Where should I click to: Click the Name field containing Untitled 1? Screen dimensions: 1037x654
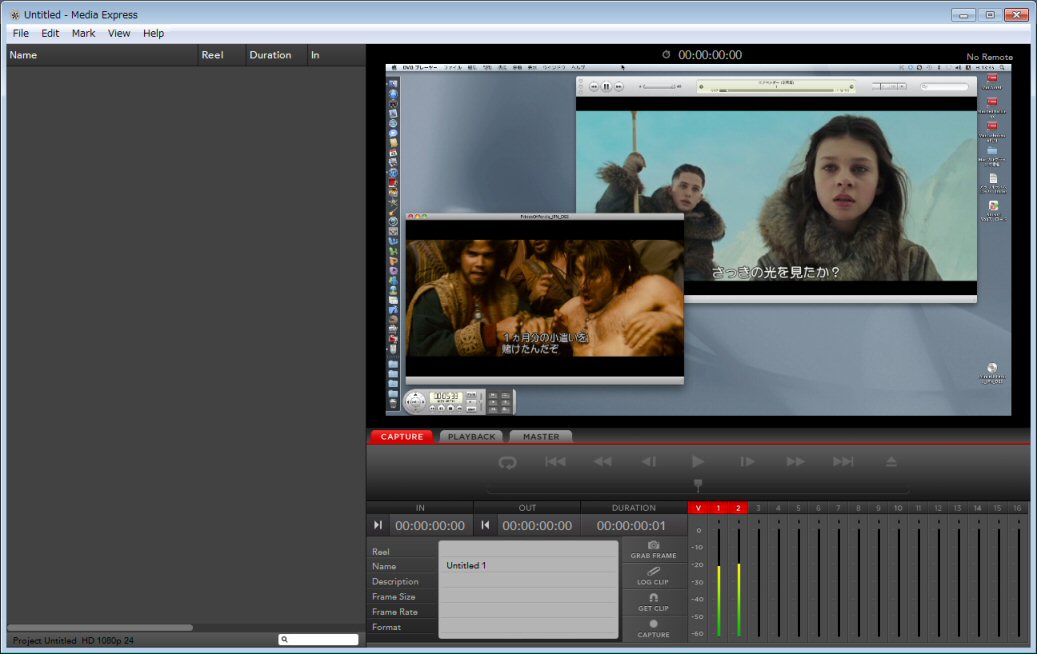pos(528,565)
